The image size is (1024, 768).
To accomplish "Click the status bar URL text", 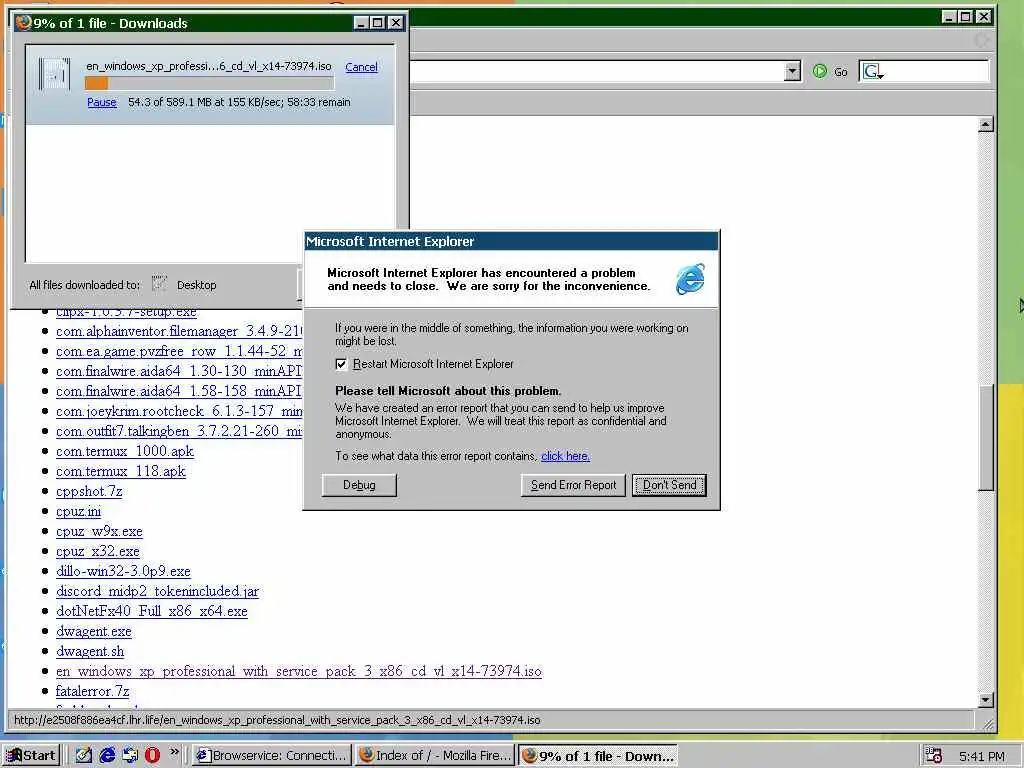I will (x=277, y=720).
